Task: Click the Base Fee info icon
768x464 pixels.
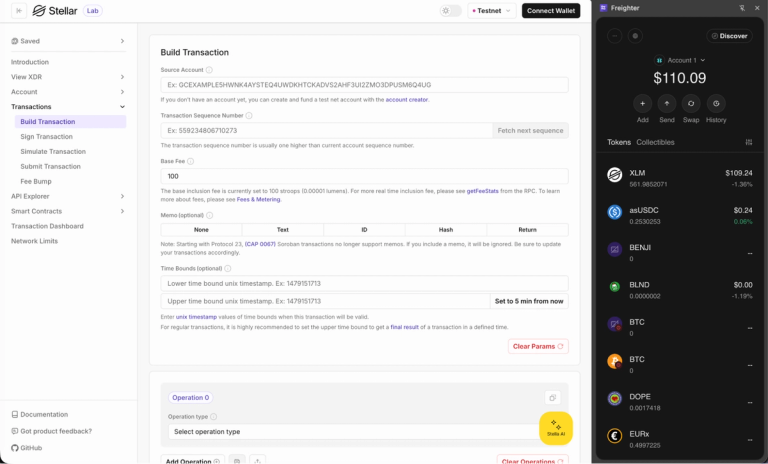Action: [191, 161]
